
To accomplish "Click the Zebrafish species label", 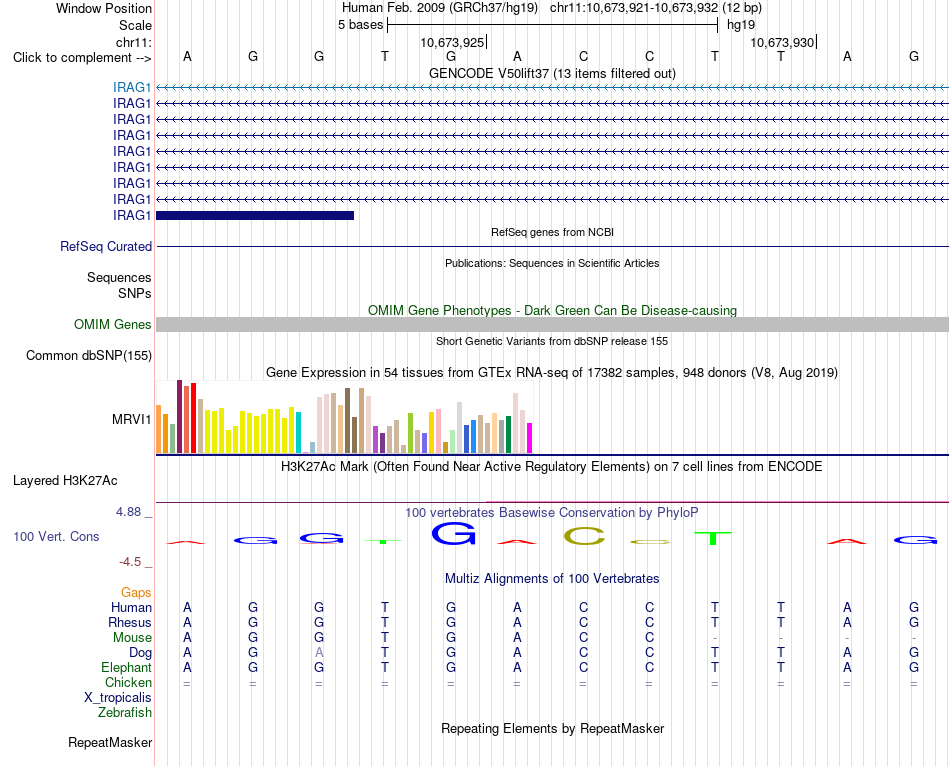I will pyautogui.click(x=125, y=713).
